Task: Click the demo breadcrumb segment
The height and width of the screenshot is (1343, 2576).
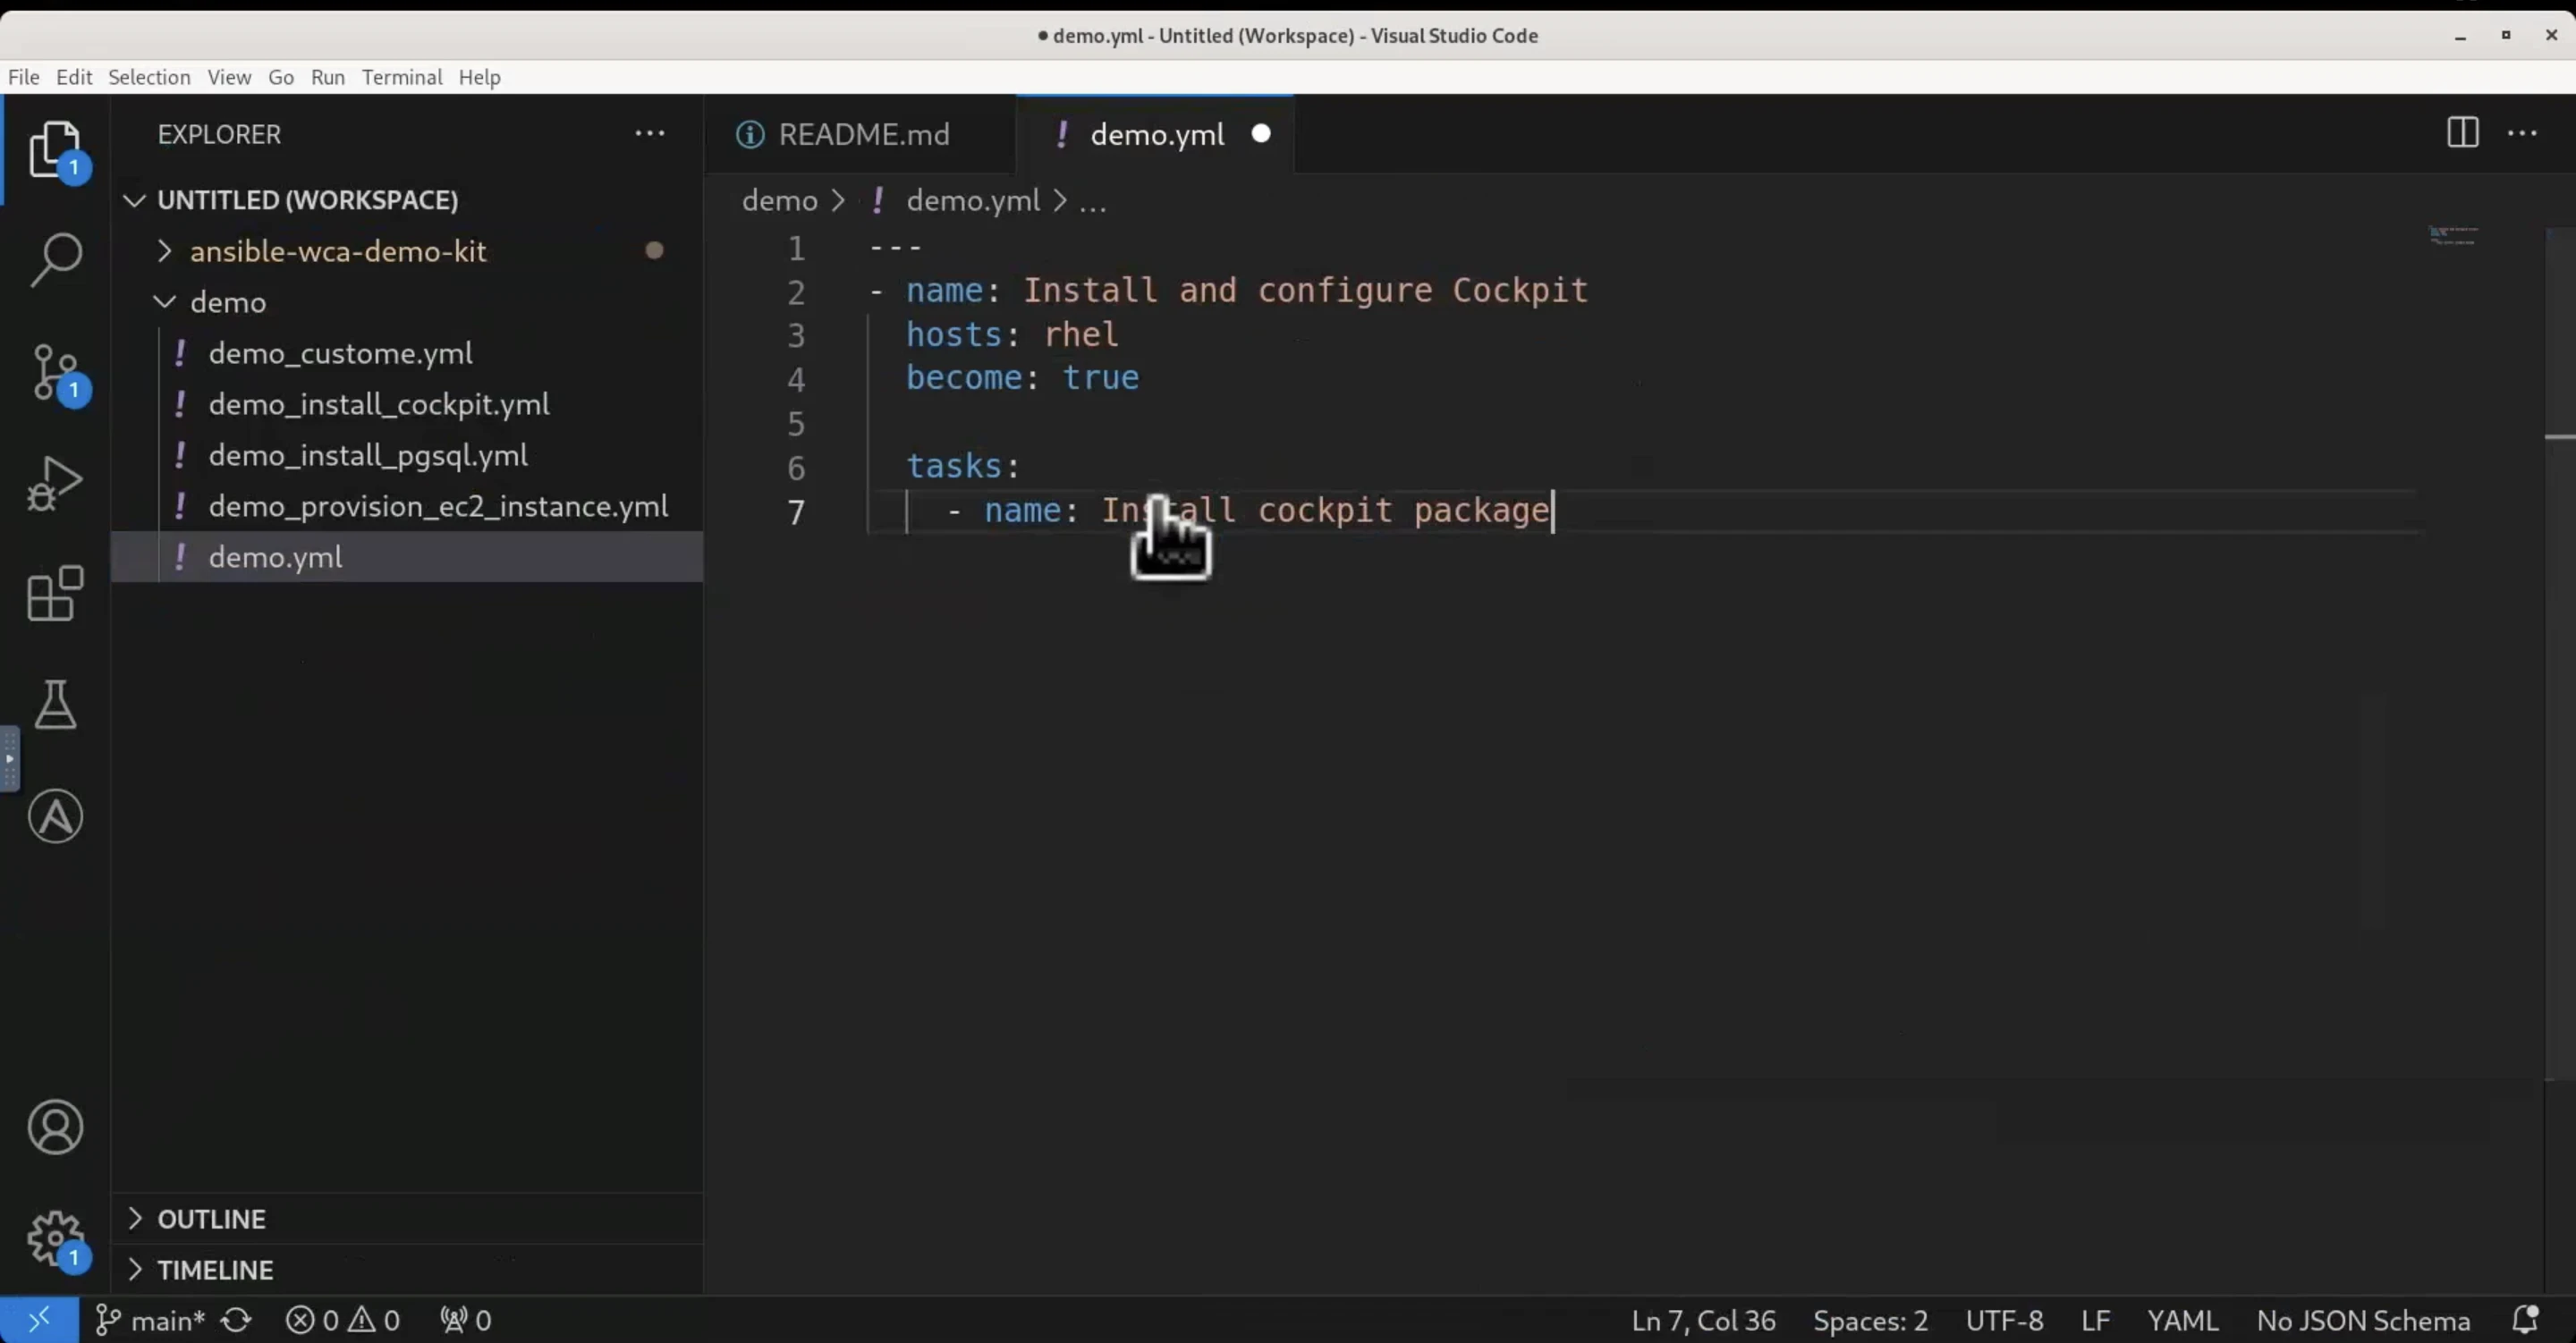Action: click(779, 200)
